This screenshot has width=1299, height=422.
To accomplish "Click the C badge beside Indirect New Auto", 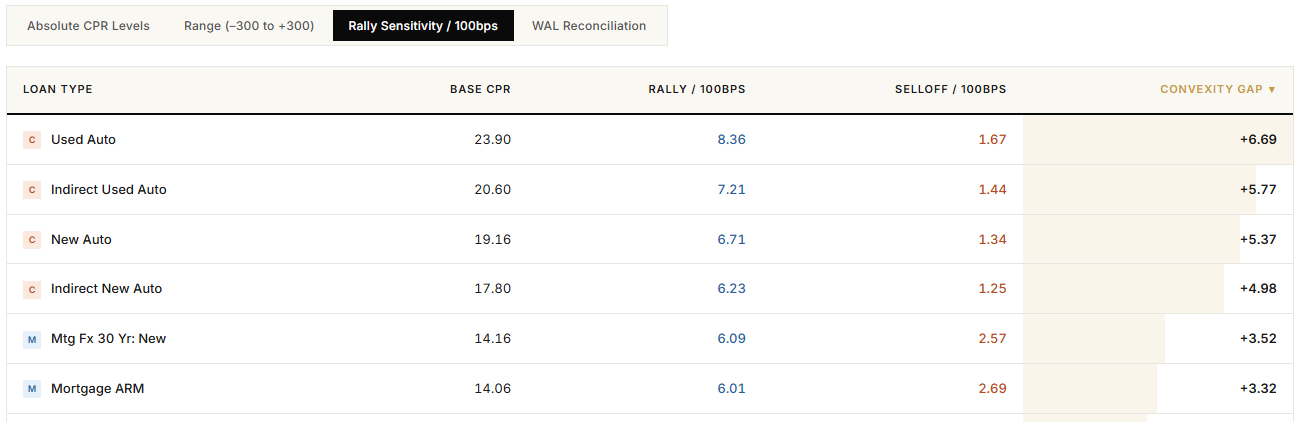I will (x=32, y=289).
